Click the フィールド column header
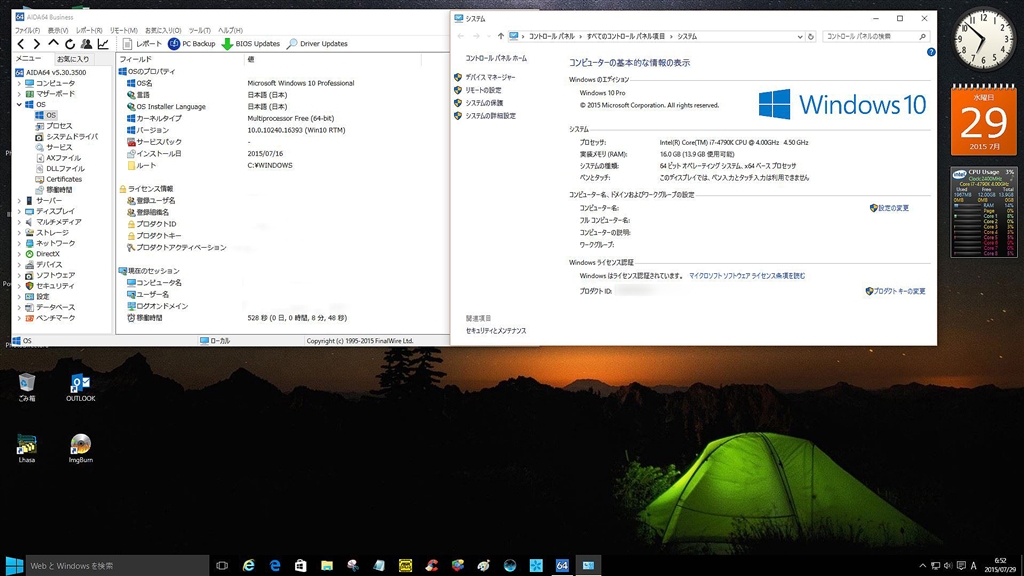Image resolution: width=1024 pixels, height=576 pixels. (x=180, y=59)
